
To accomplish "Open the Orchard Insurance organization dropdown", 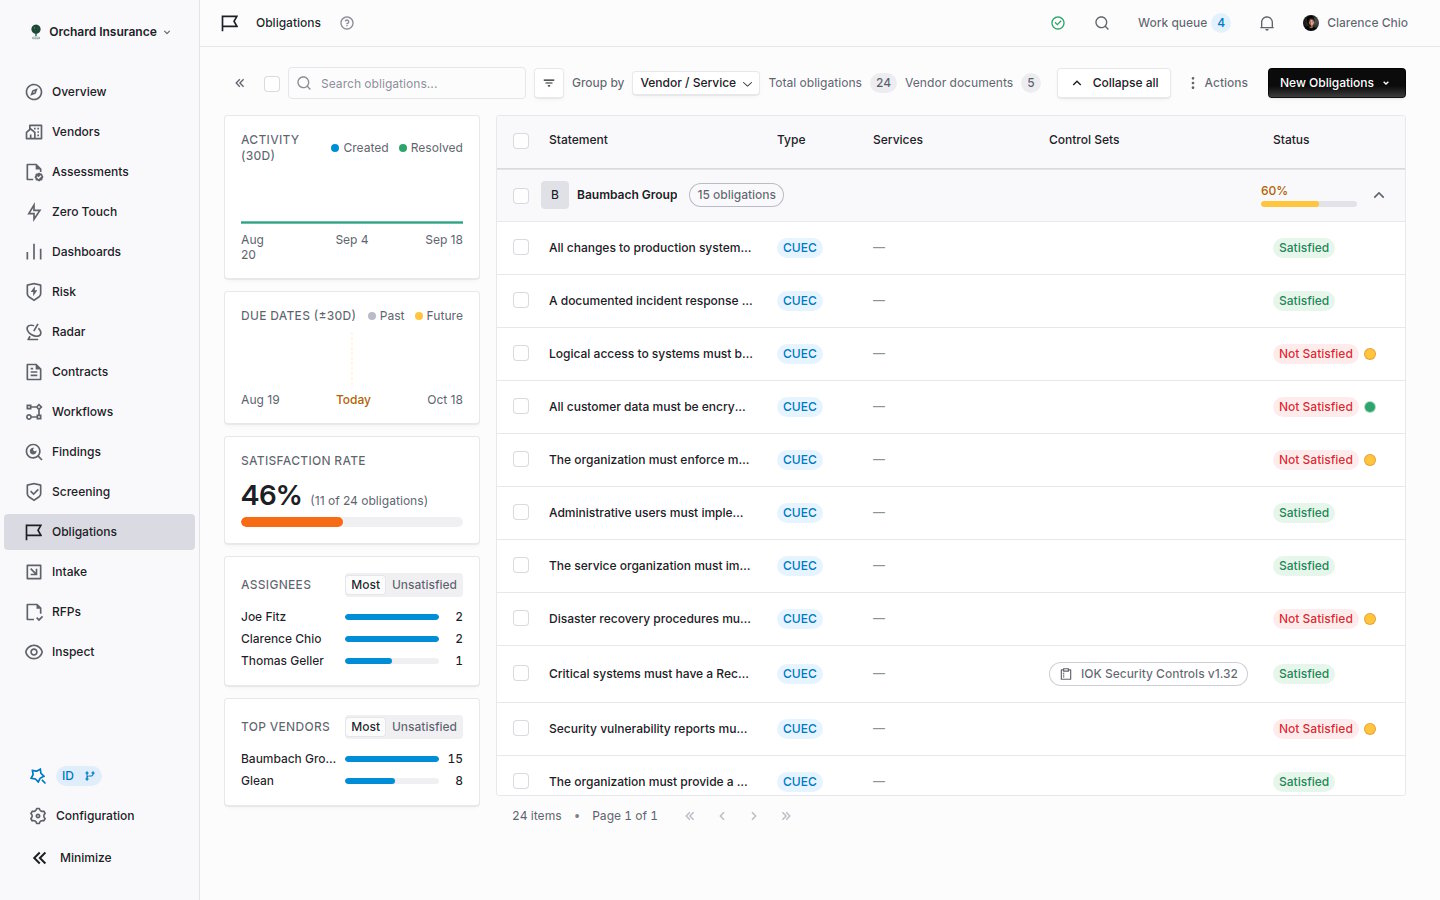I will coord(100,32).
